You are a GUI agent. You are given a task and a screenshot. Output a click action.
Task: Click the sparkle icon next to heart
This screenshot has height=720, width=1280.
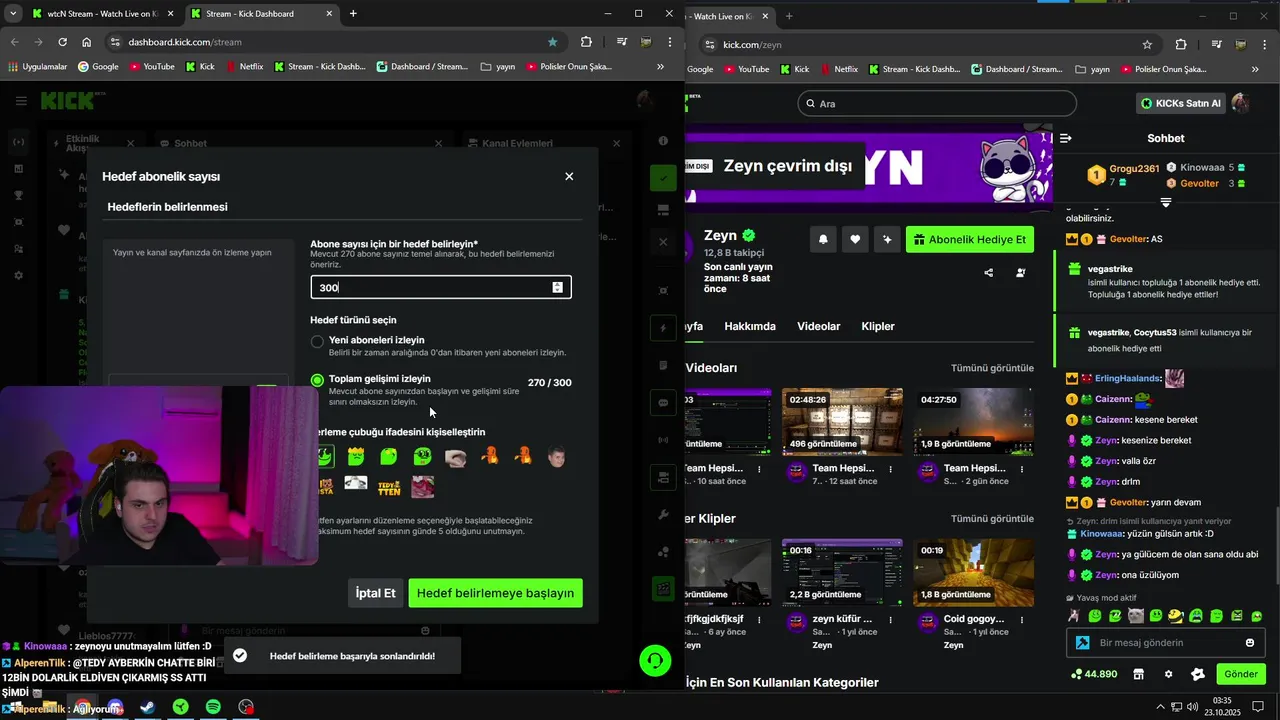(887, 240)
